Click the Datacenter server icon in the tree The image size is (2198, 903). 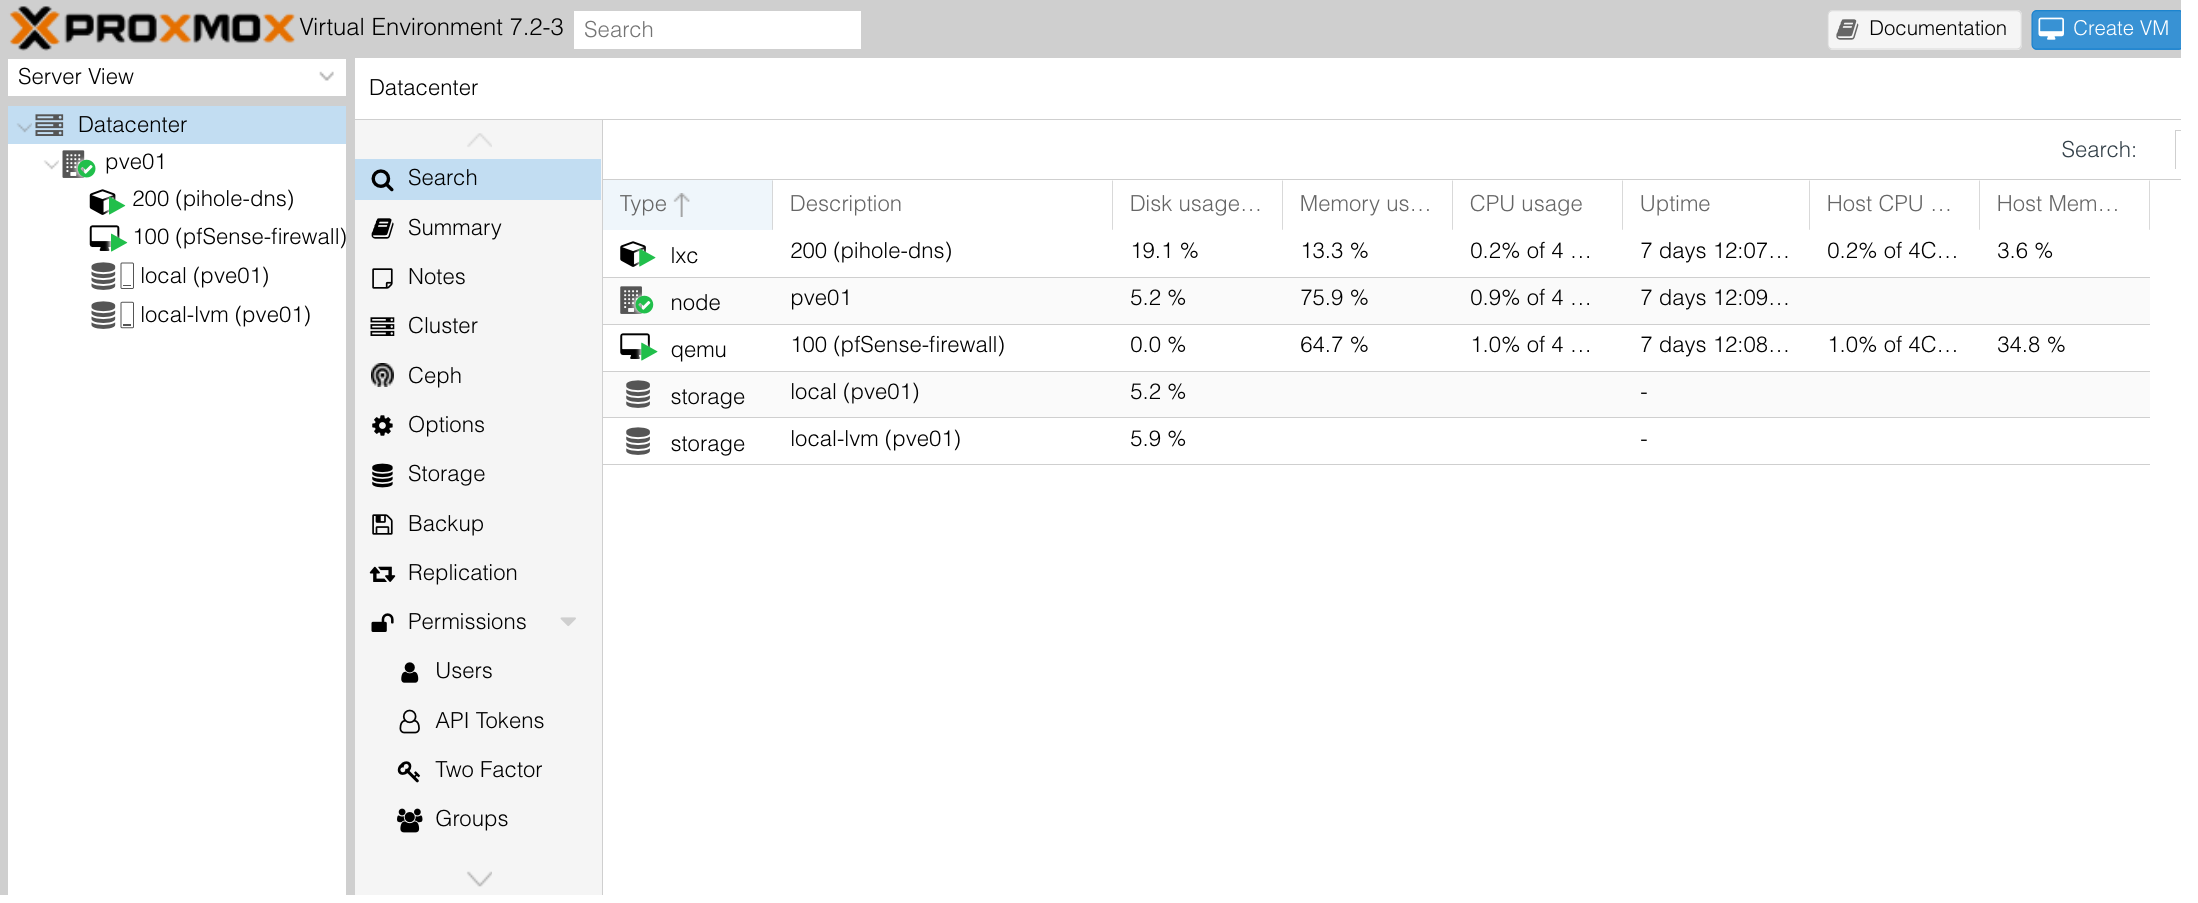click(49, 125)
